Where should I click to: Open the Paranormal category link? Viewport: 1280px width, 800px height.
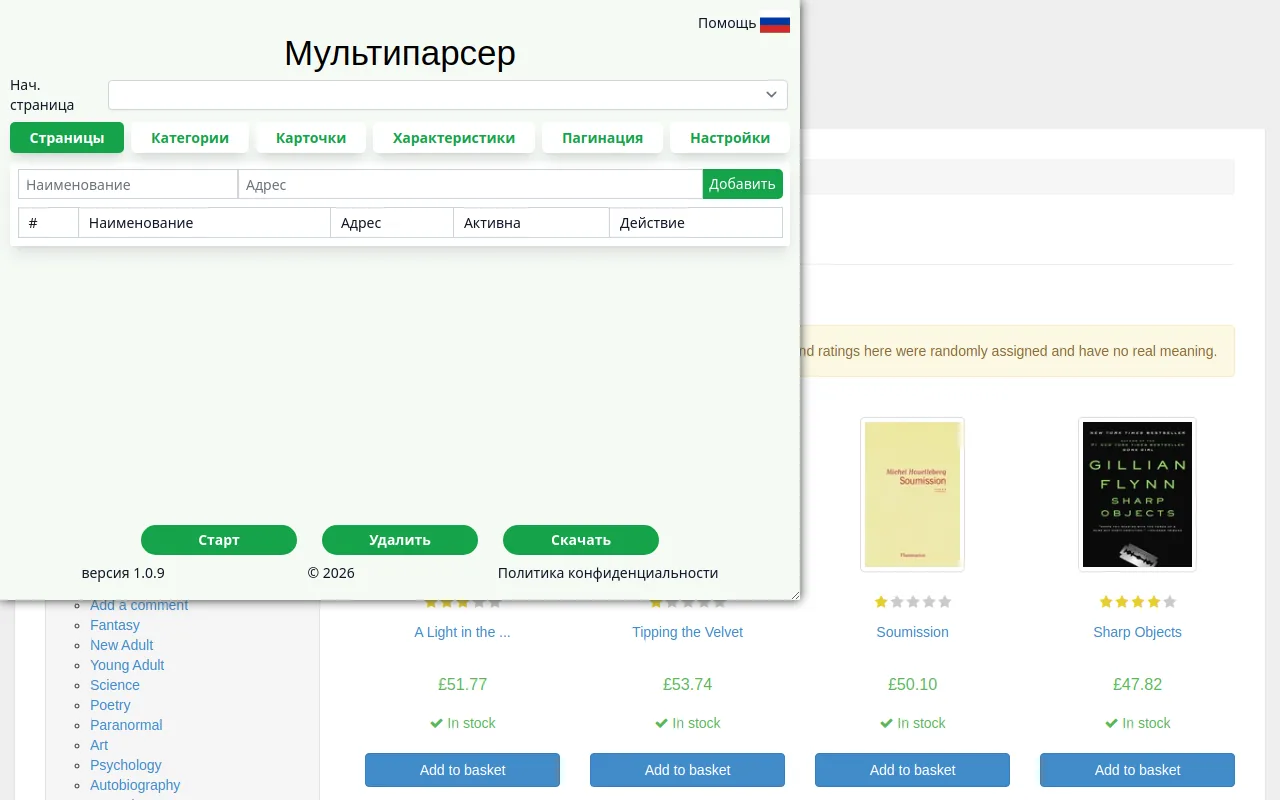coord(126,725)
